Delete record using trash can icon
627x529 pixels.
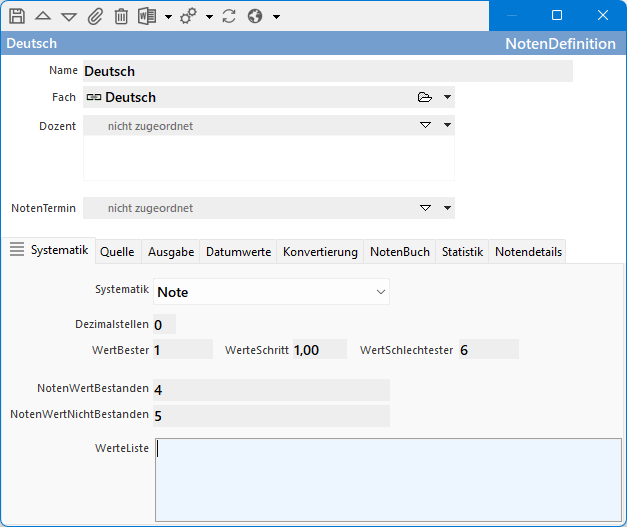[x=121, y=16]
